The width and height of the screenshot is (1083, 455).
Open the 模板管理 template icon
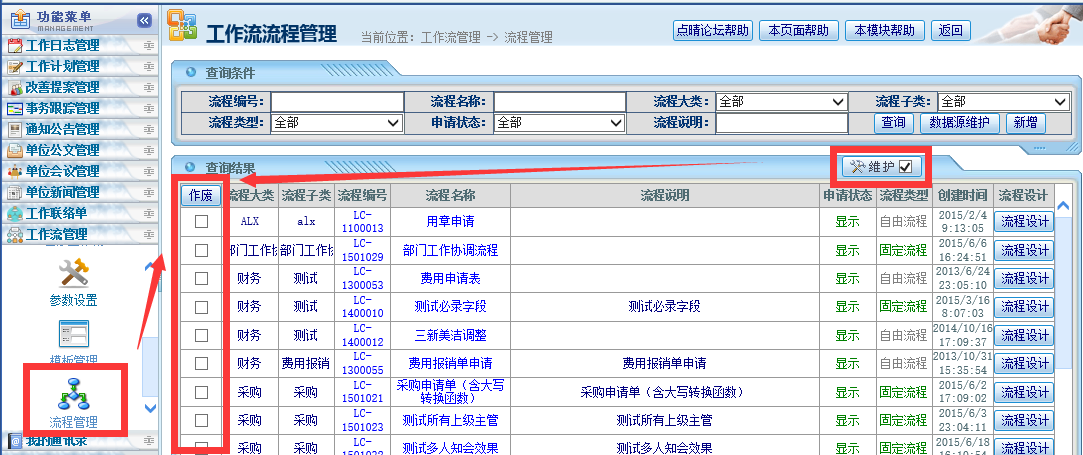coord(74,334)
